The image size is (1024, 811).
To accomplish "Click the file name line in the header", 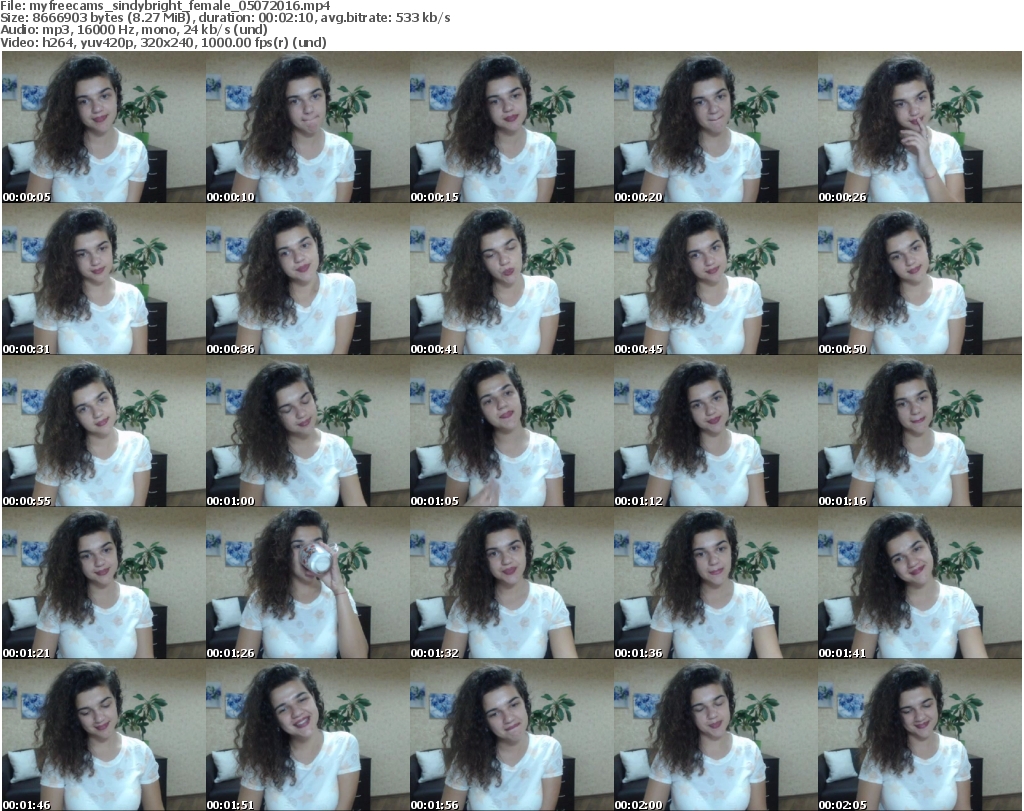I will click(165, 6).
